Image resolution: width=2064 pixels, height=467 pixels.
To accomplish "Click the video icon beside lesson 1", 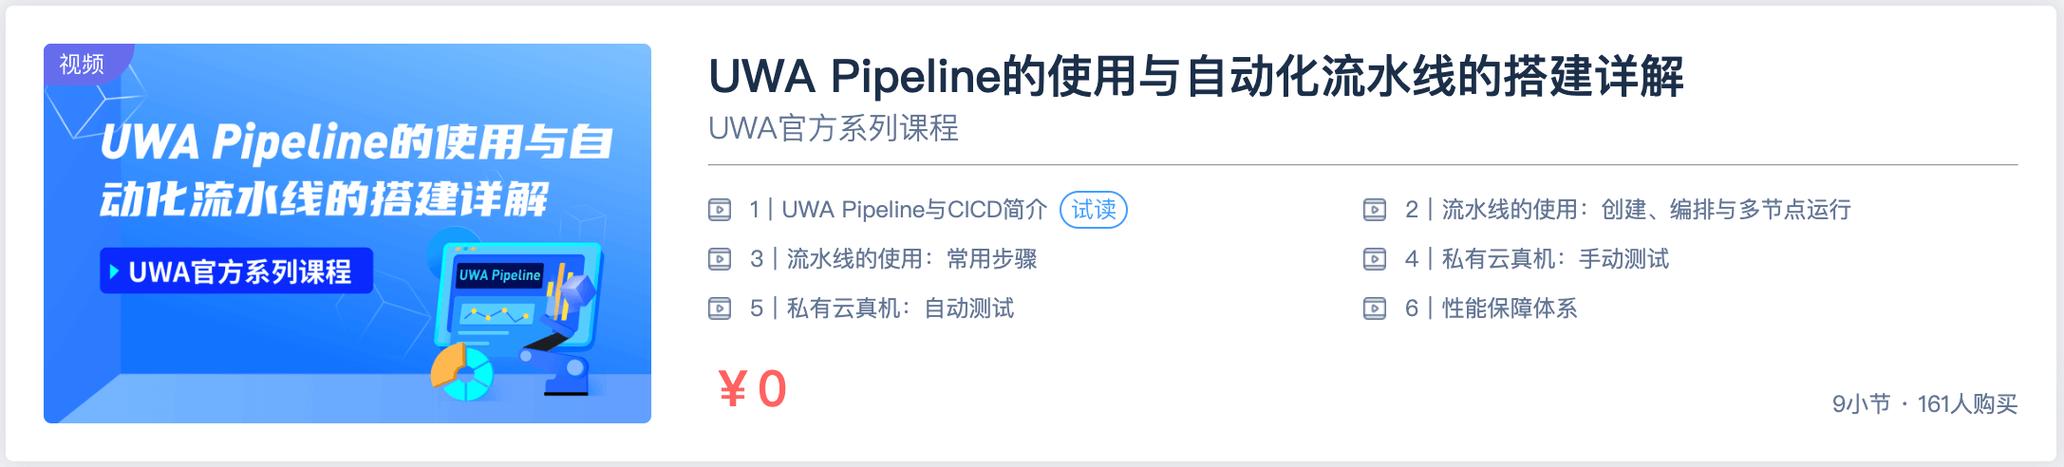I will pyautogui.click(x=719, y=210).
